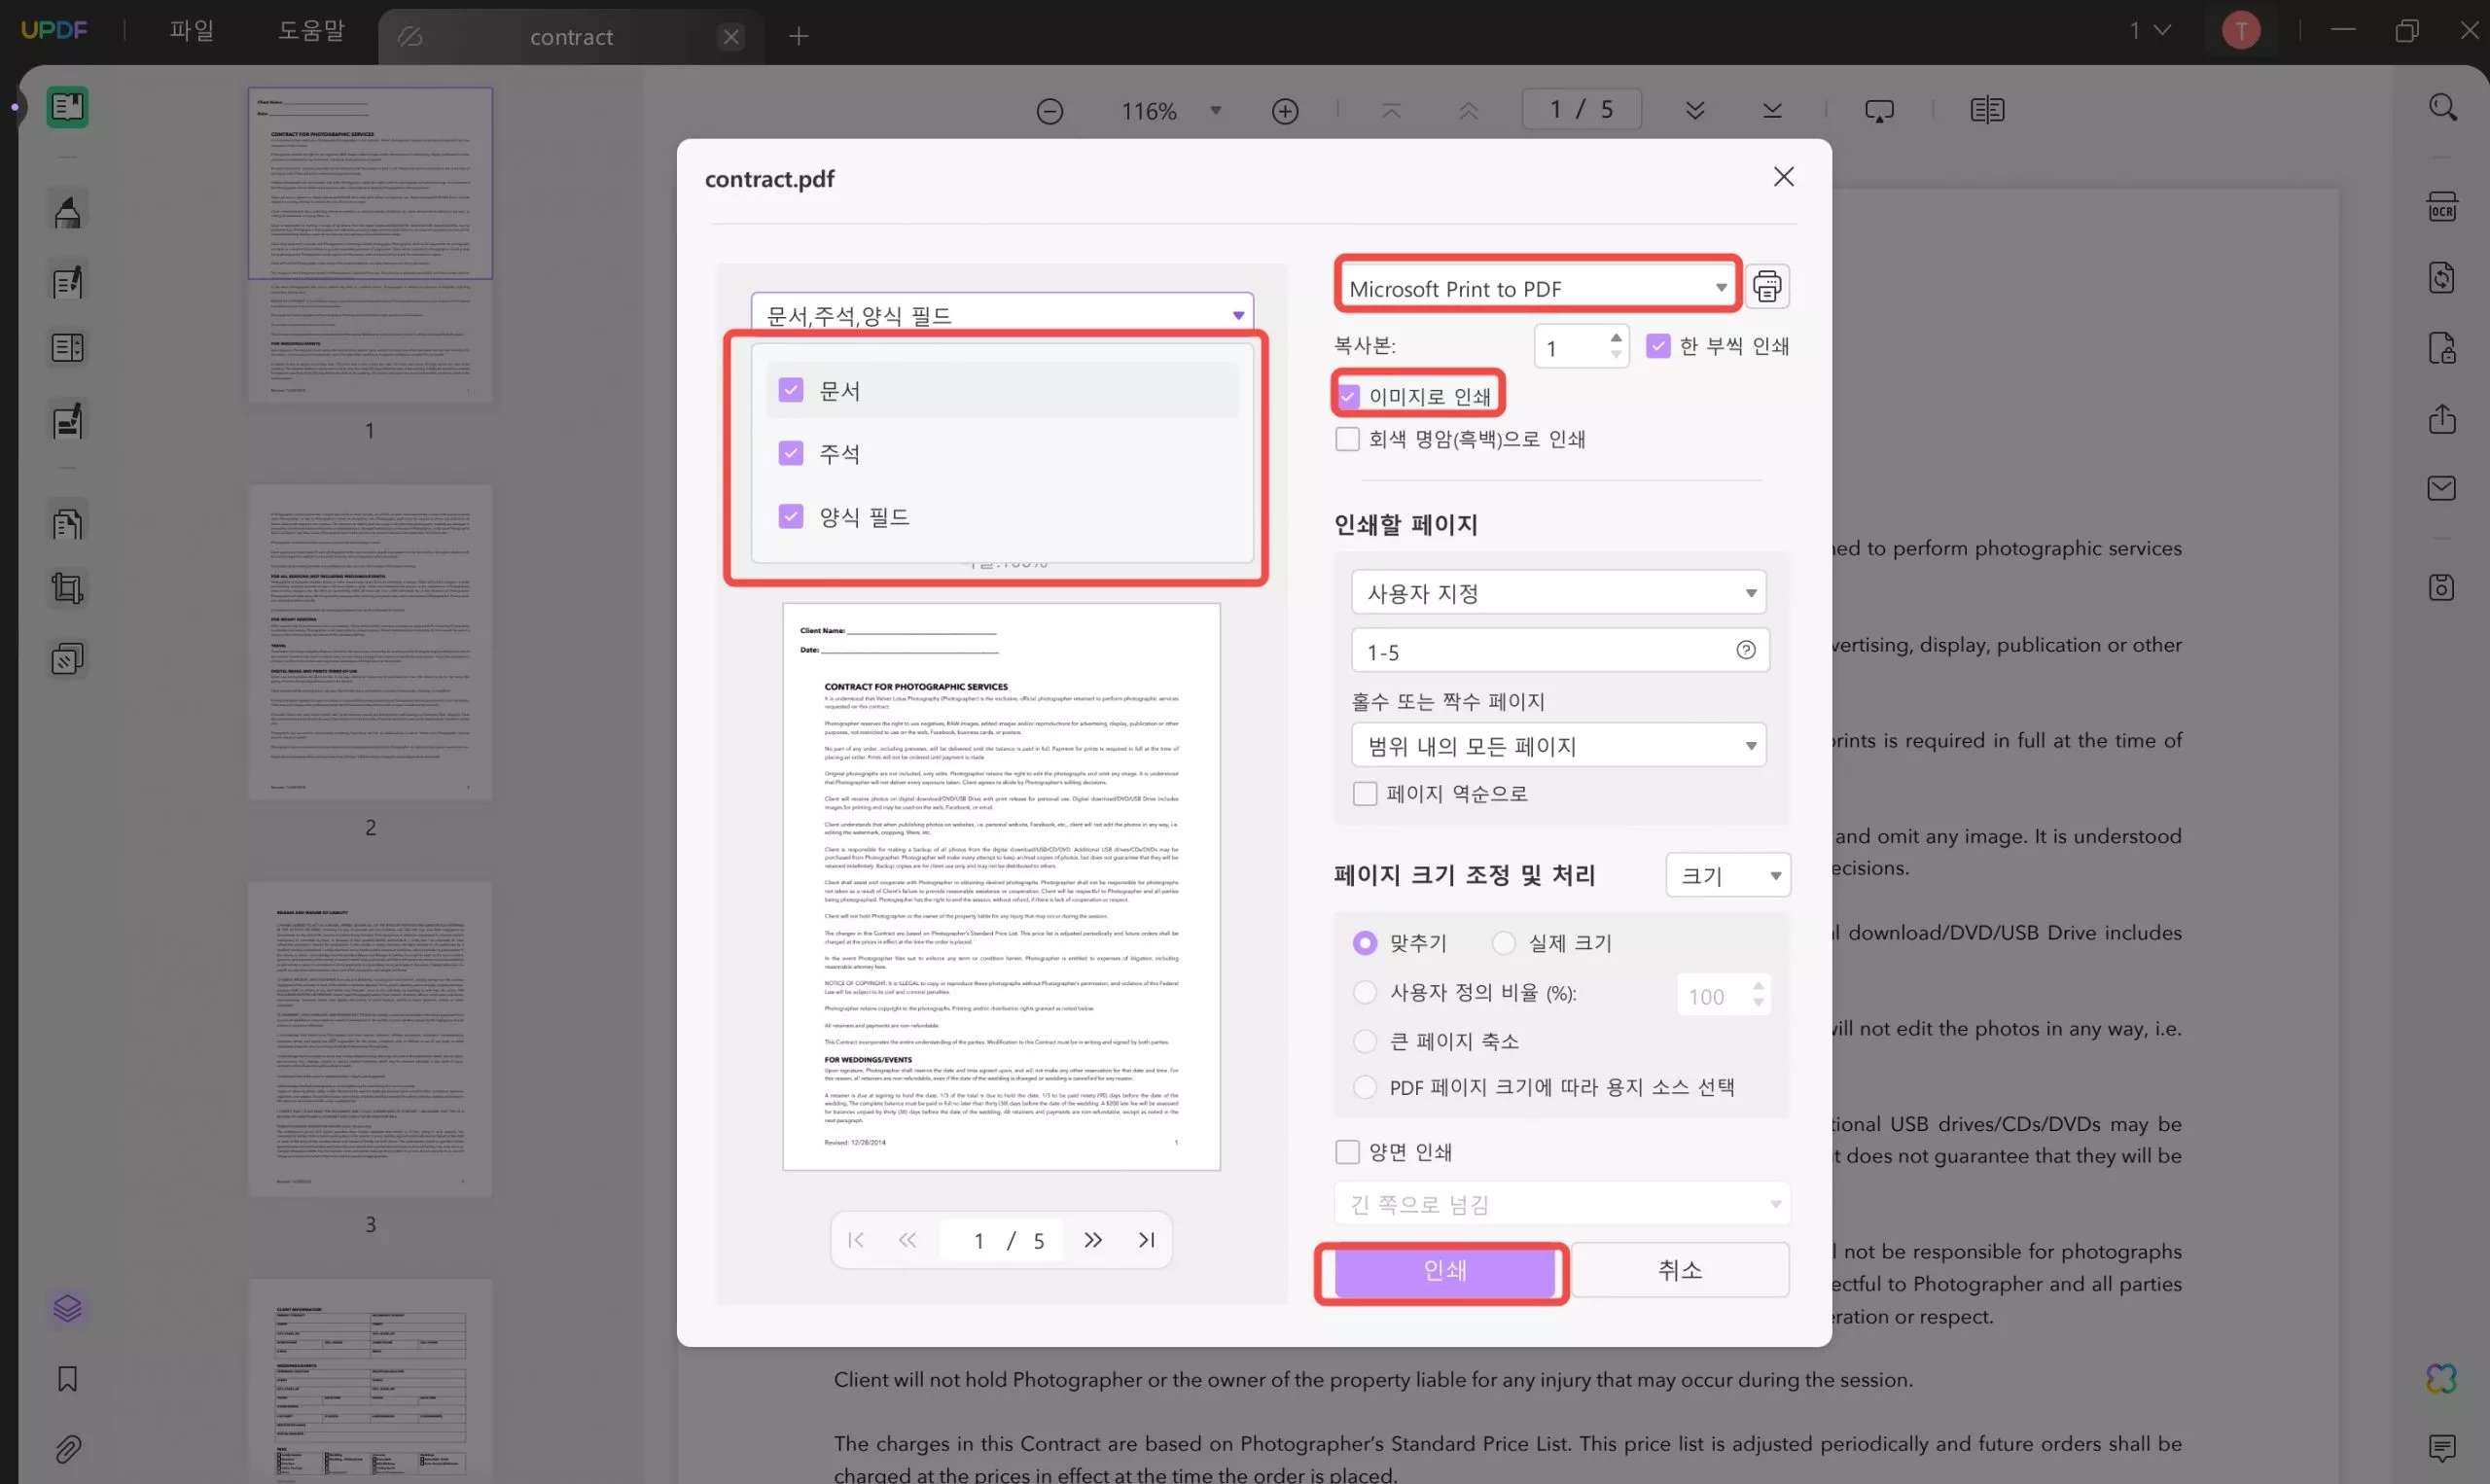Select page 2 thumbnail in sidebar
Viewport: 2490px width, 1484px height.
[370, 642]
